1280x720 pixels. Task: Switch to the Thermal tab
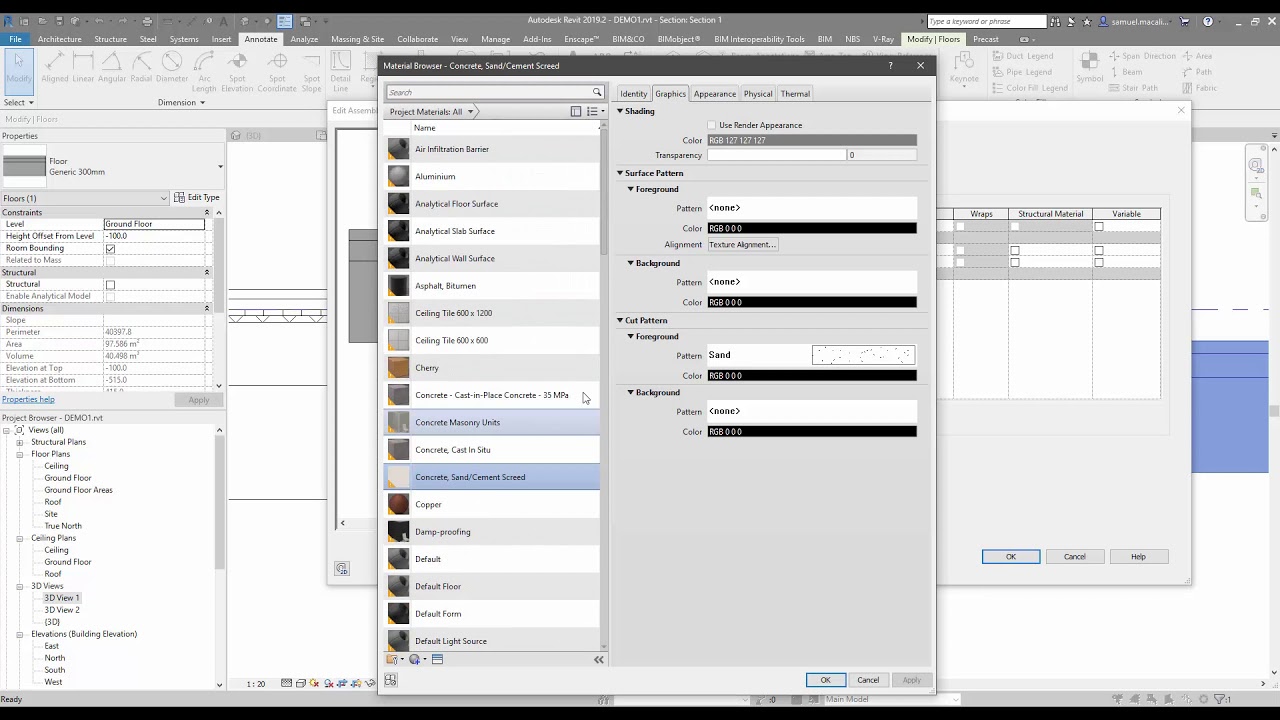coord(795,94)
